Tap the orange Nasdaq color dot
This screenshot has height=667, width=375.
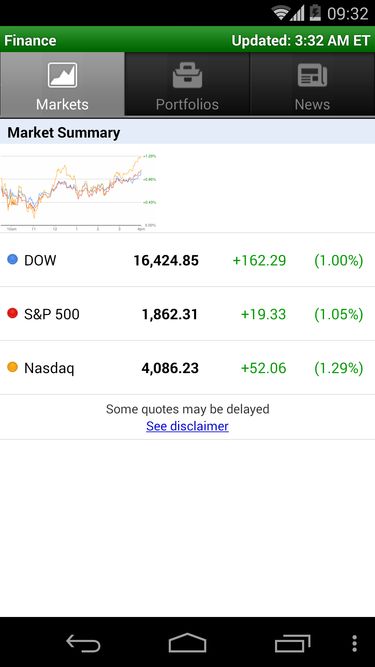pyautogui.click(x=13, y=367)
